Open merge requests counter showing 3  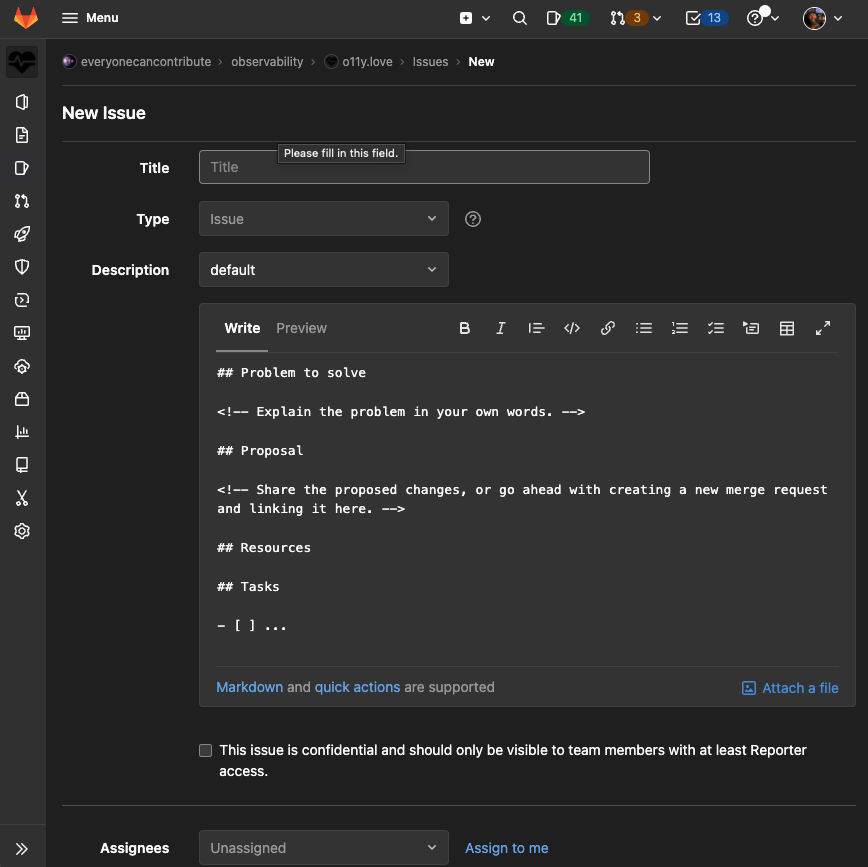628,18
